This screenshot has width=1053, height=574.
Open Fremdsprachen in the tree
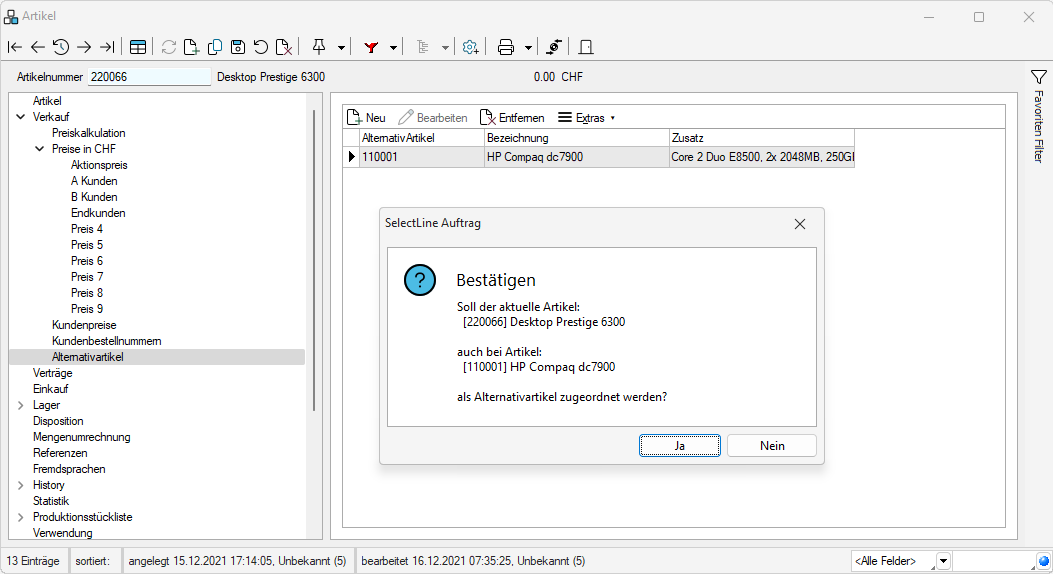[69, 469]
